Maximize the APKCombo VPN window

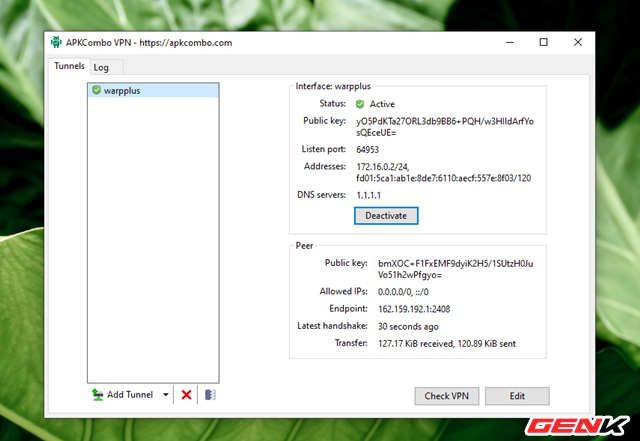click(543, 43)
